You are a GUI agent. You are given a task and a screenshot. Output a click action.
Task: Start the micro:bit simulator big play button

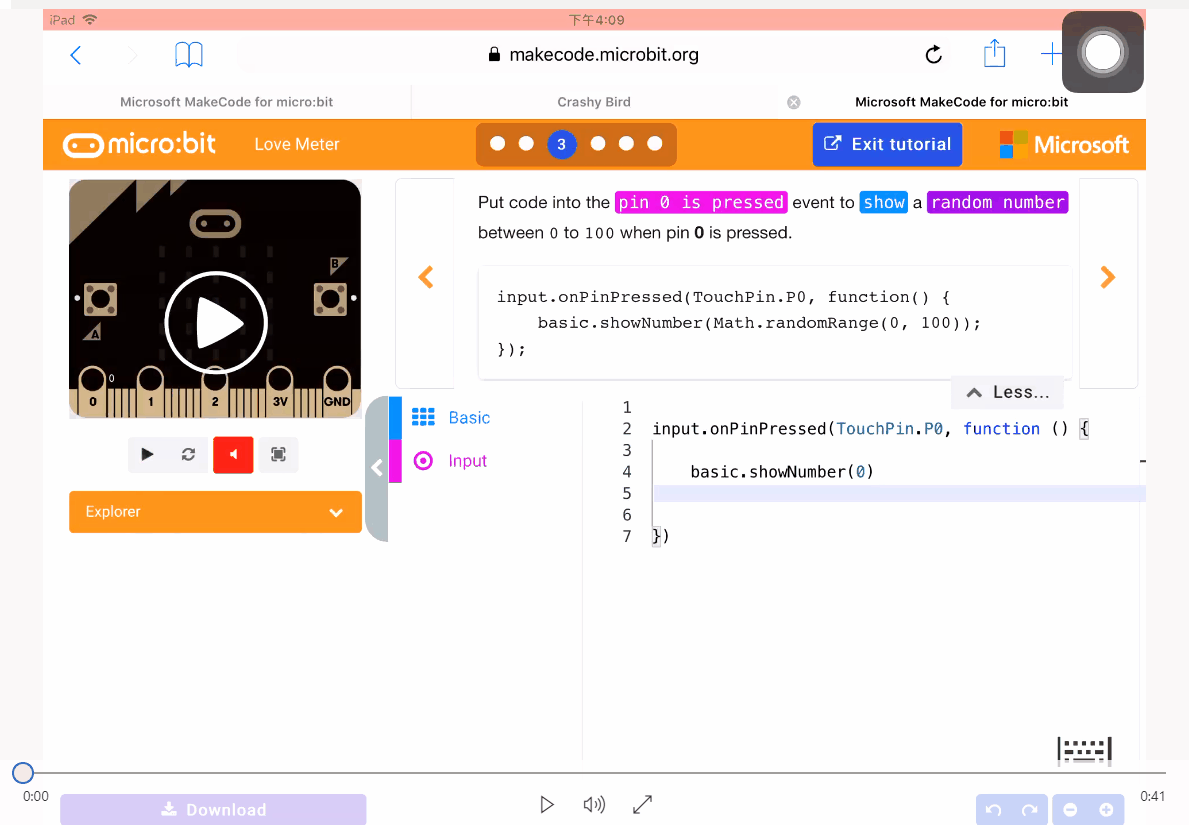[216, 322]
